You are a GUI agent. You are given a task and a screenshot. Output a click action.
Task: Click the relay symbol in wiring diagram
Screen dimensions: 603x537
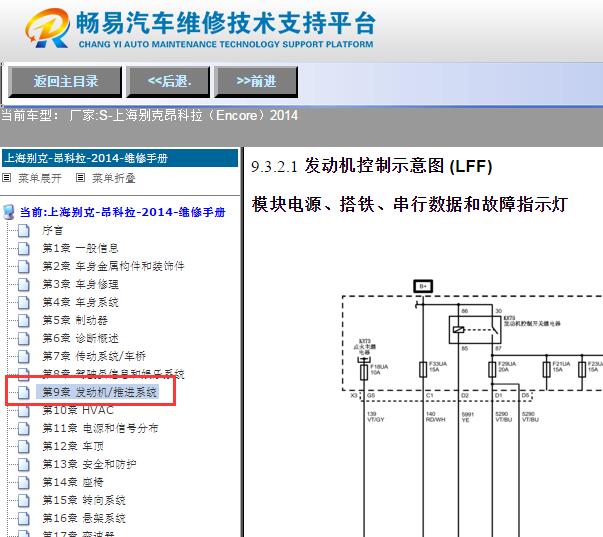(475, 330)
